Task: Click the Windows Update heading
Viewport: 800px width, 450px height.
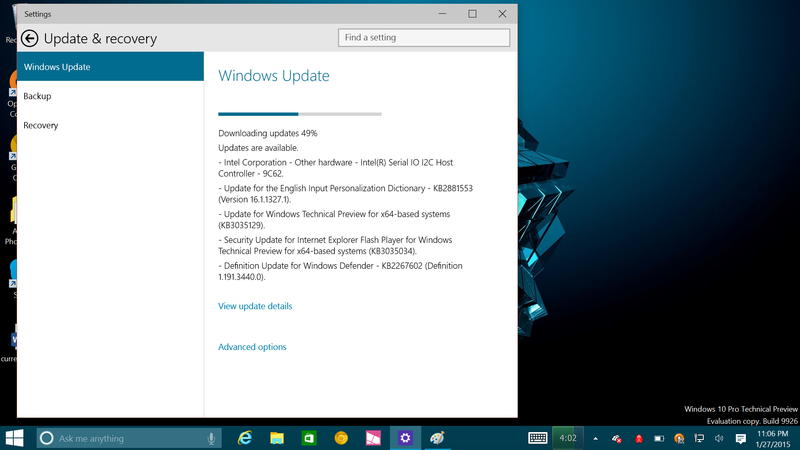Action: tap(274, 76)
